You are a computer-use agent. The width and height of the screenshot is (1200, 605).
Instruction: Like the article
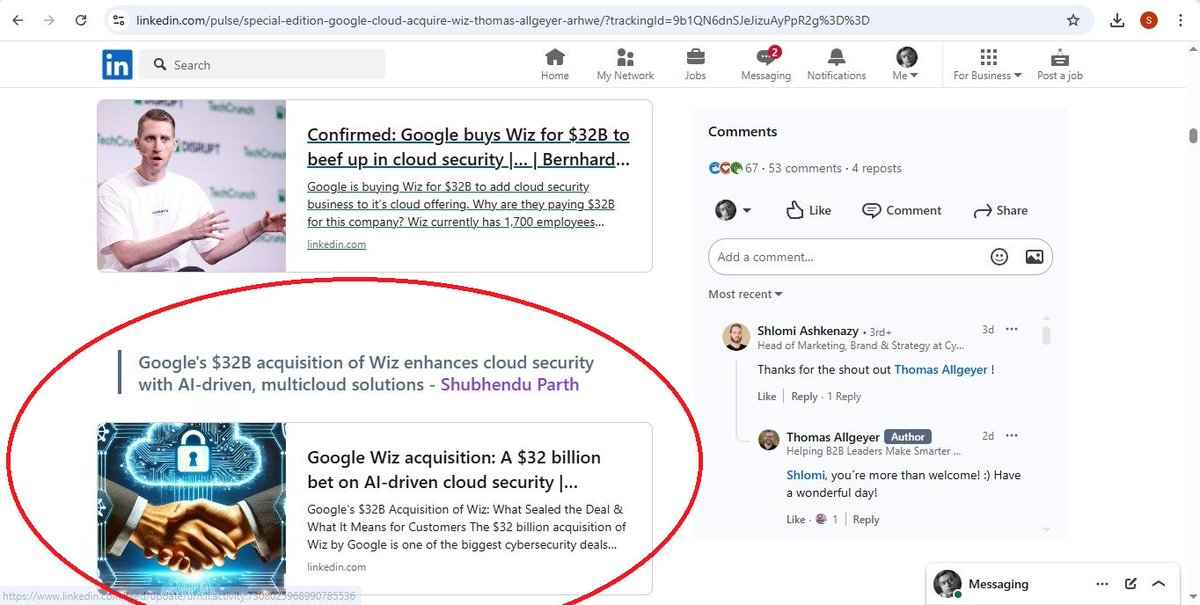point(809,210)
